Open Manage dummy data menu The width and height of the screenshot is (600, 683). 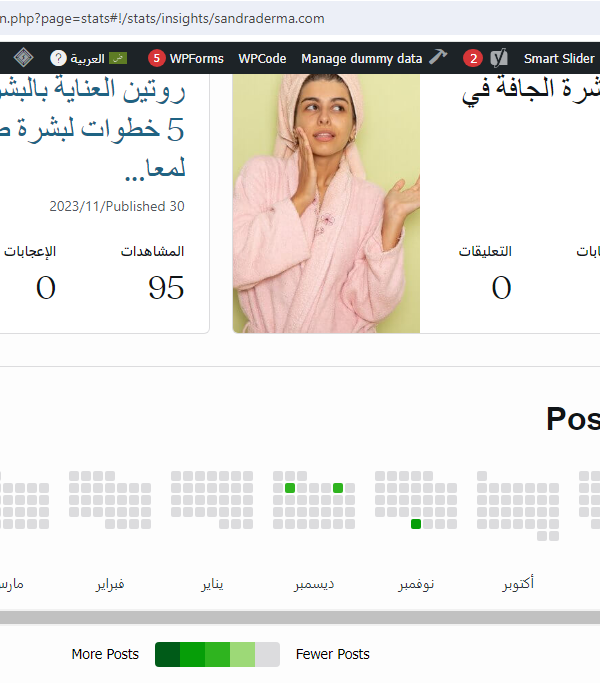coord(362,58)
